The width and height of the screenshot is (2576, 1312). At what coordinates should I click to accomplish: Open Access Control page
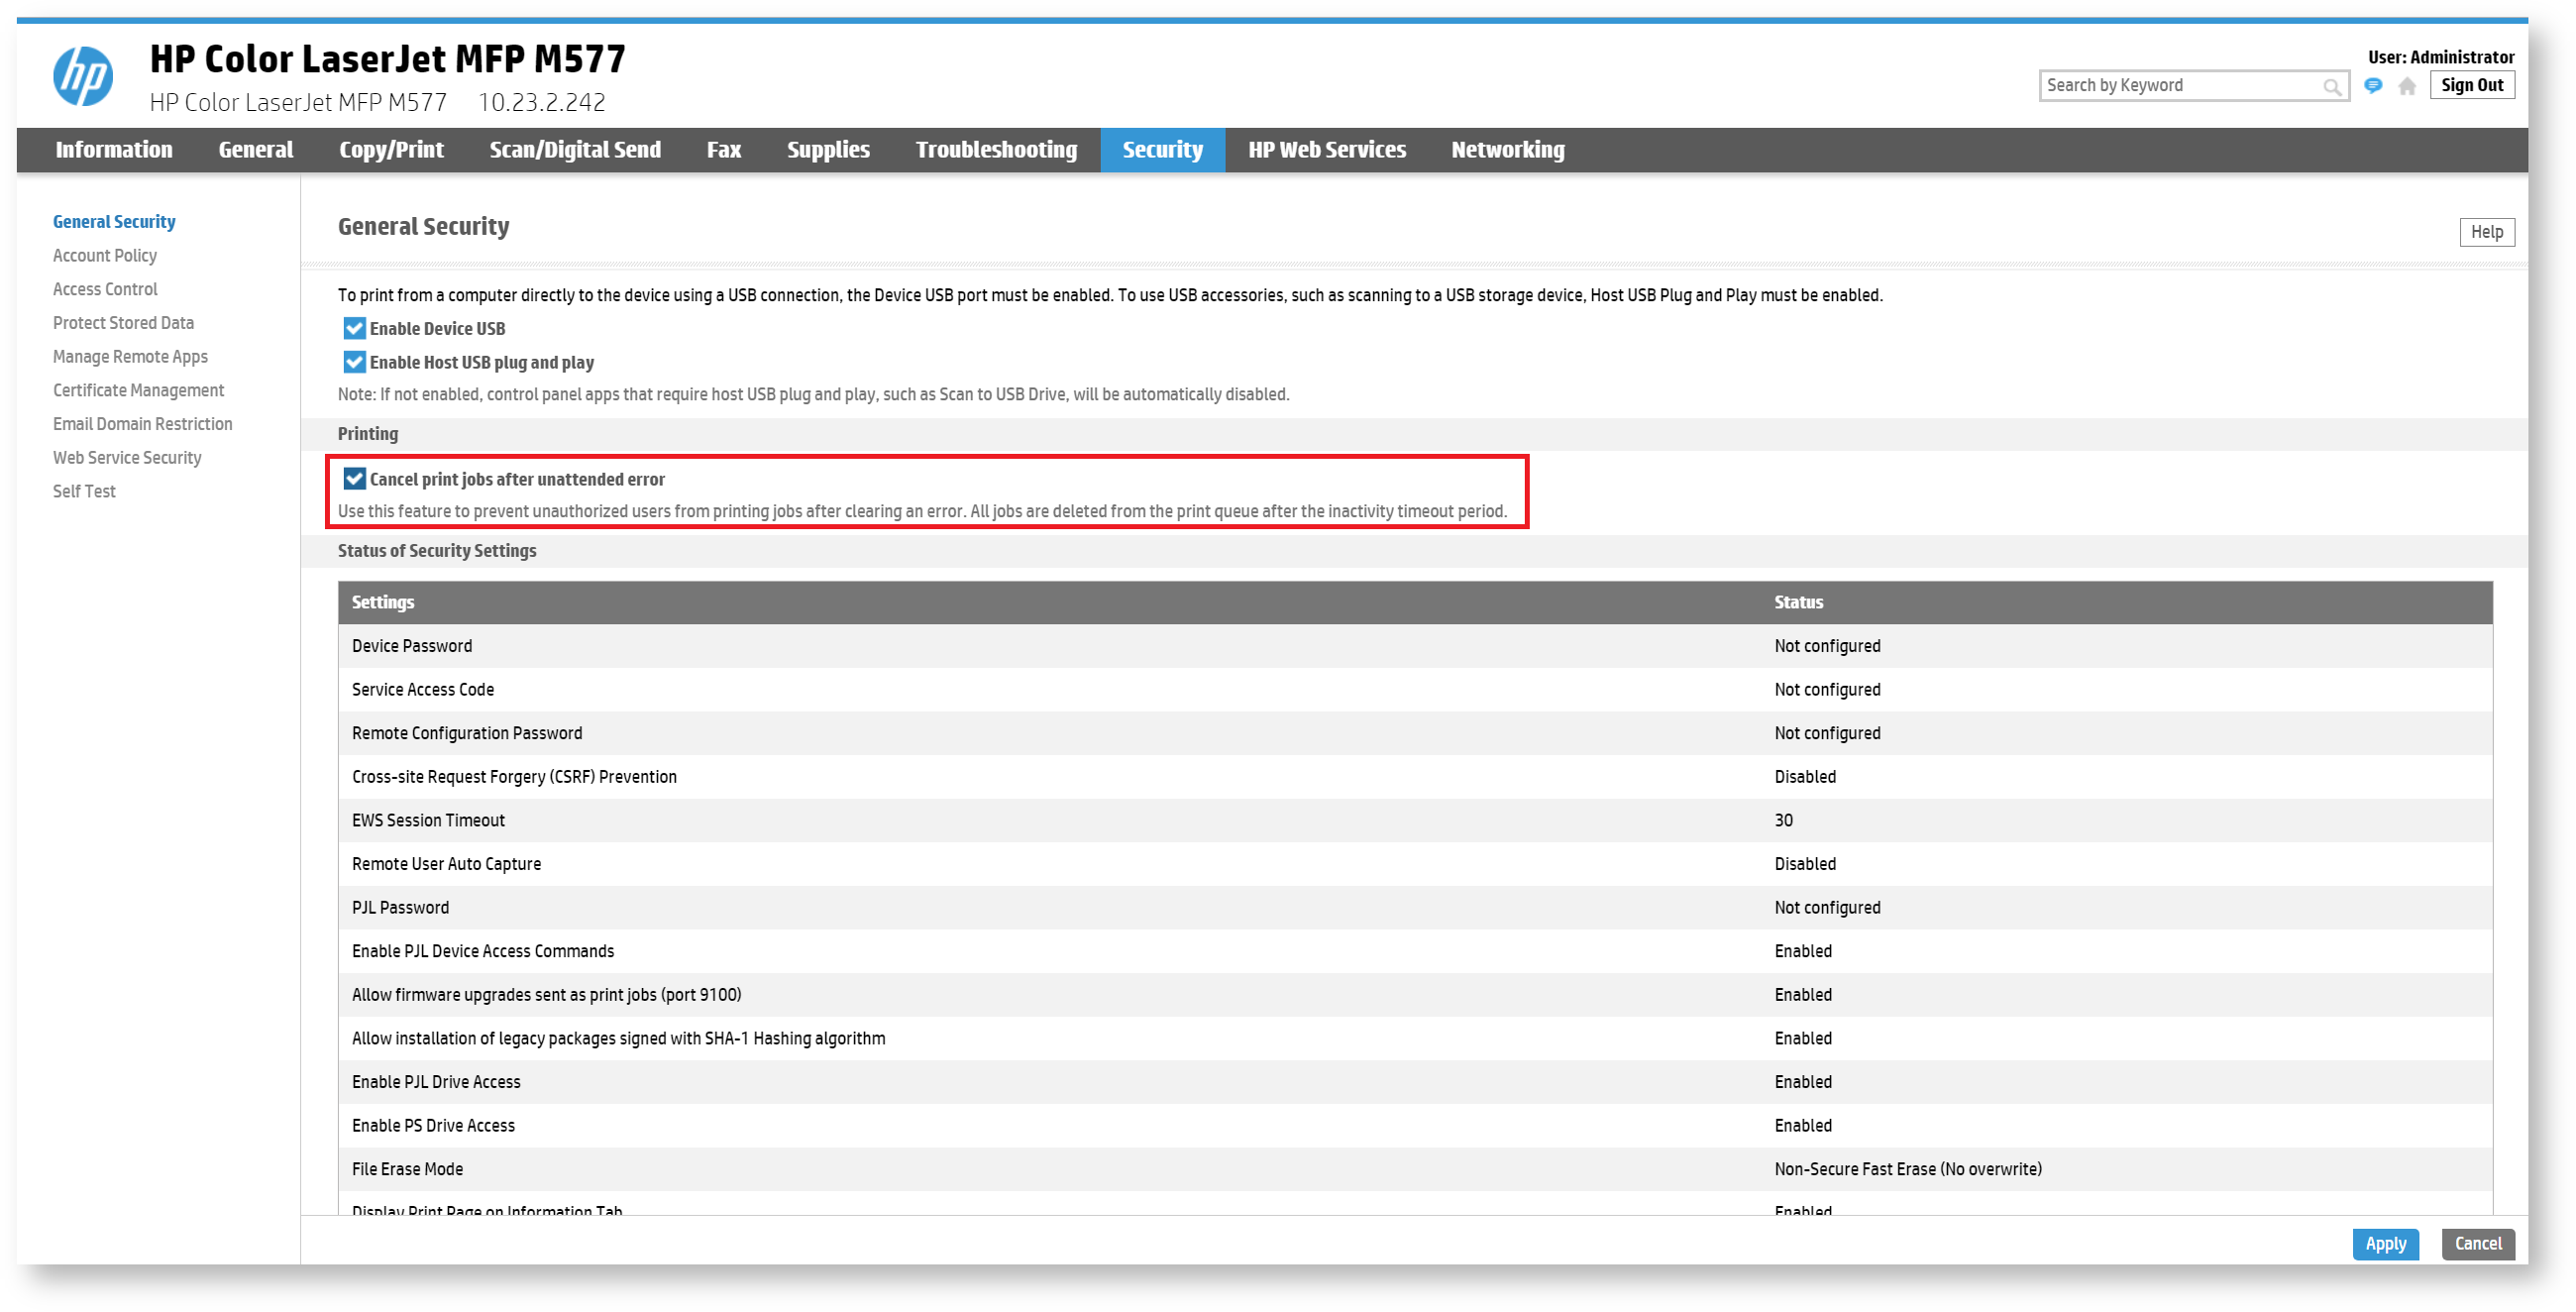[105, 290]
